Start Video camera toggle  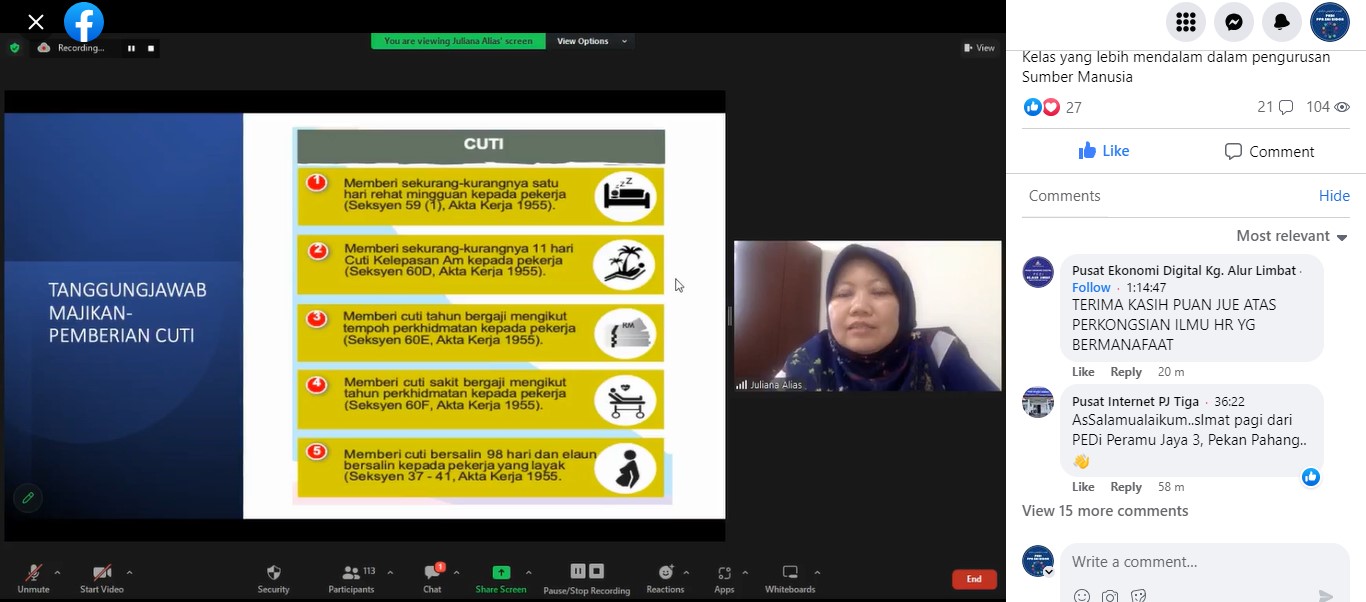point(102,578)
